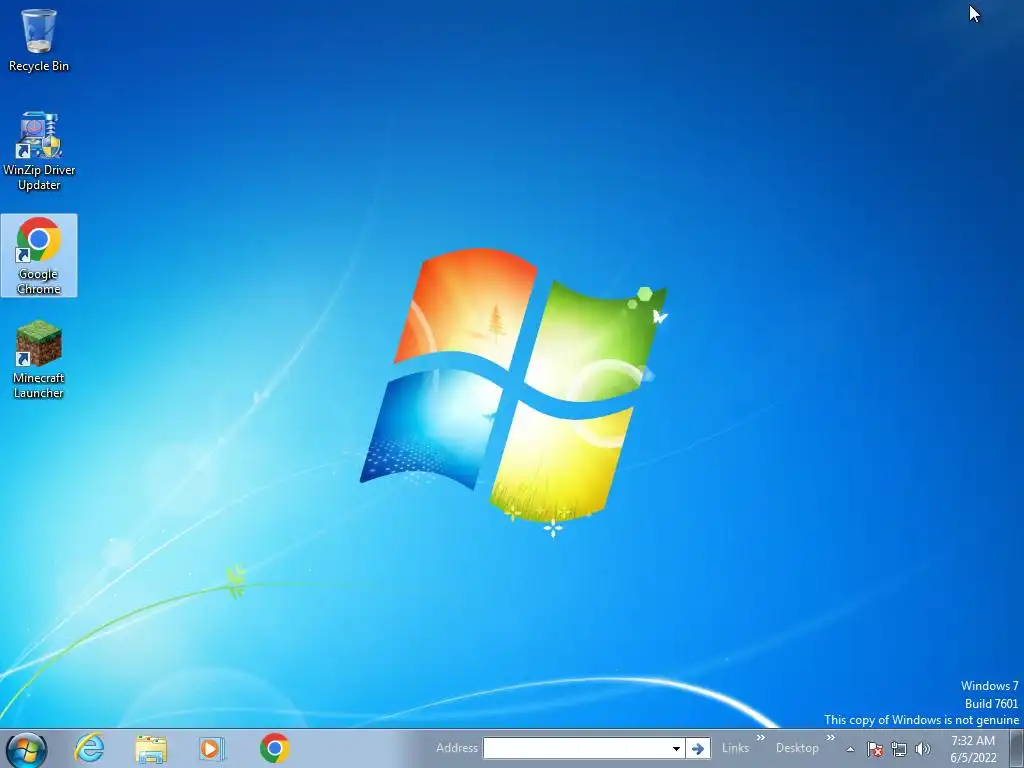
Task: Open the clock showing 7:32 AM
Action: (973, 749)
